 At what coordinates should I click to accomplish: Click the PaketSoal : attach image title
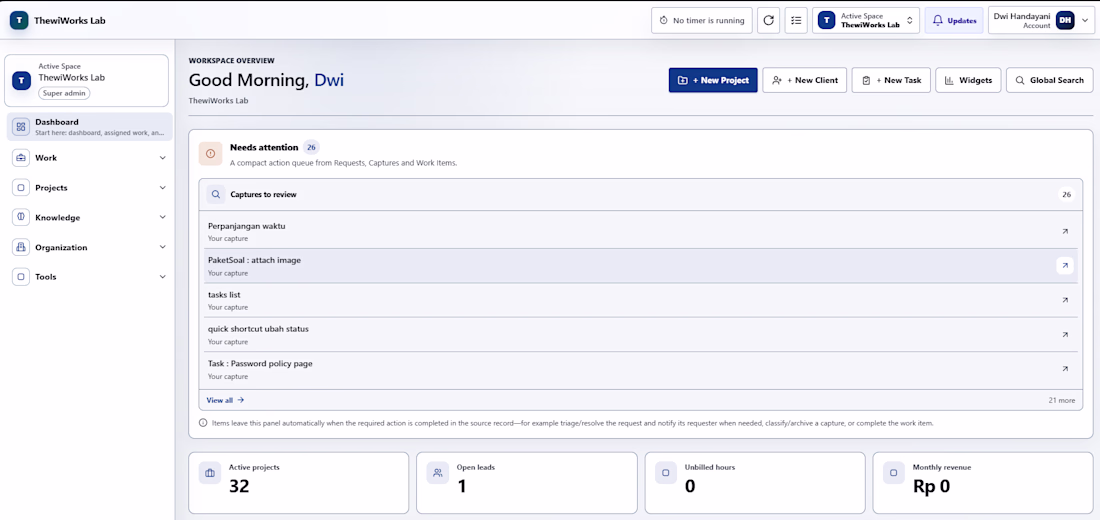(x=255, y=260)
